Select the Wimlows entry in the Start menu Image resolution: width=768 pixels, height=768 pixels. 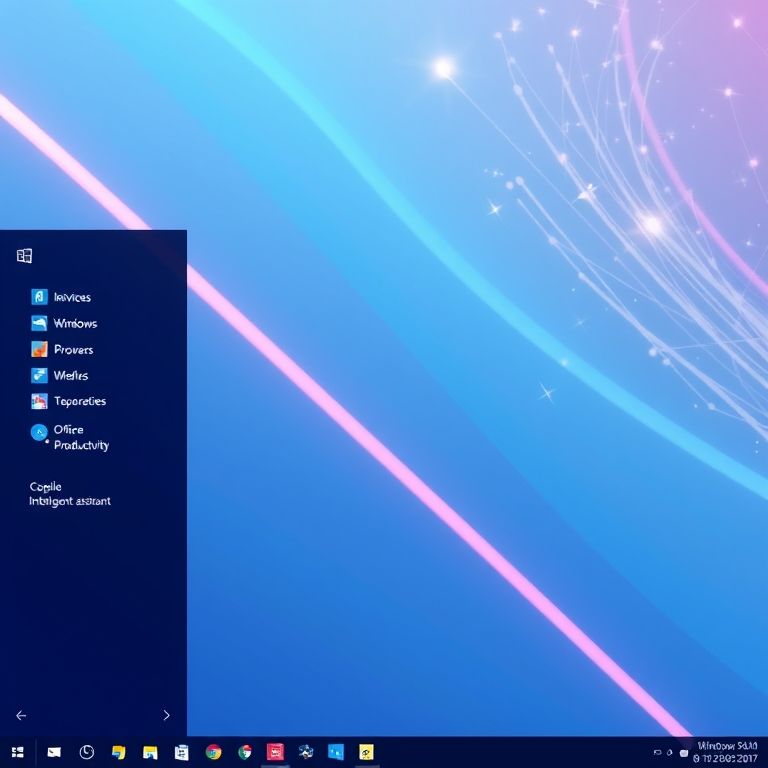(x=75, y=323)
